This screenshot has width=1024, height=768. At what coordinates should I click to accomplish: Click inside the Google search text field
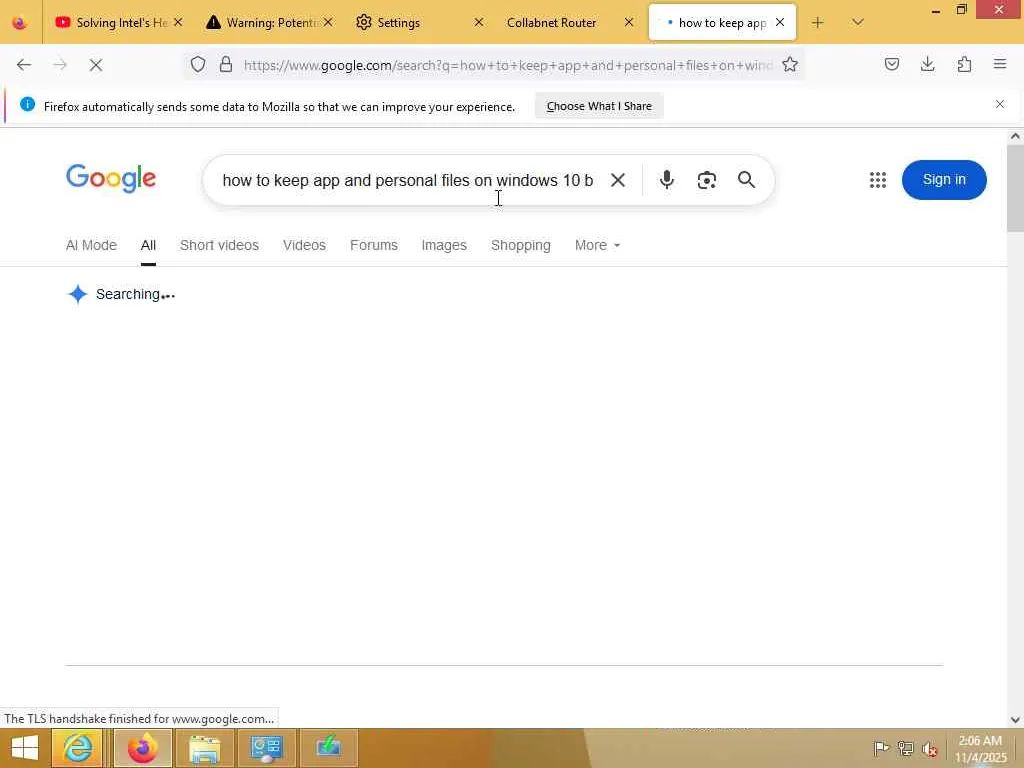pos(408,180)
